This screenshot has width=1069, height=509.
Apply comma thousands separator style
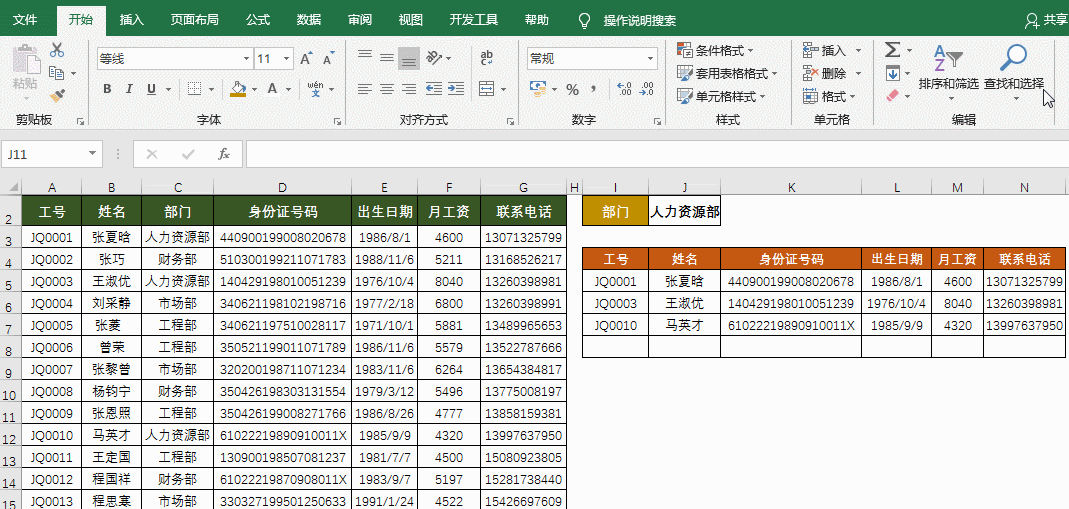pos(594,89)
